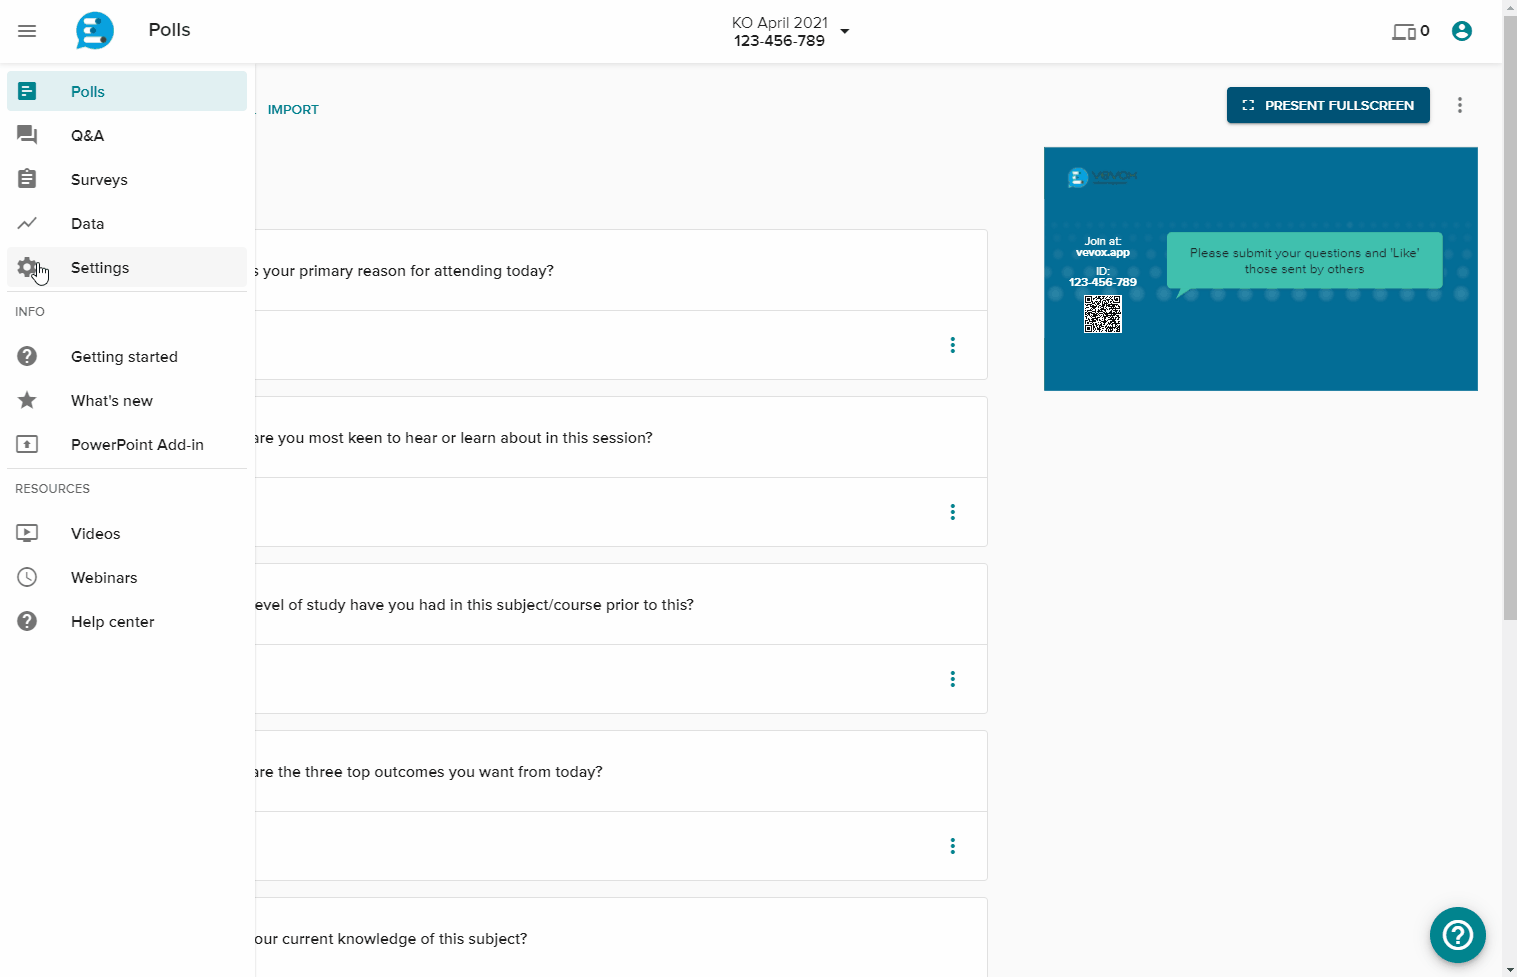Open the user account profile icon

coord(1461,31)
